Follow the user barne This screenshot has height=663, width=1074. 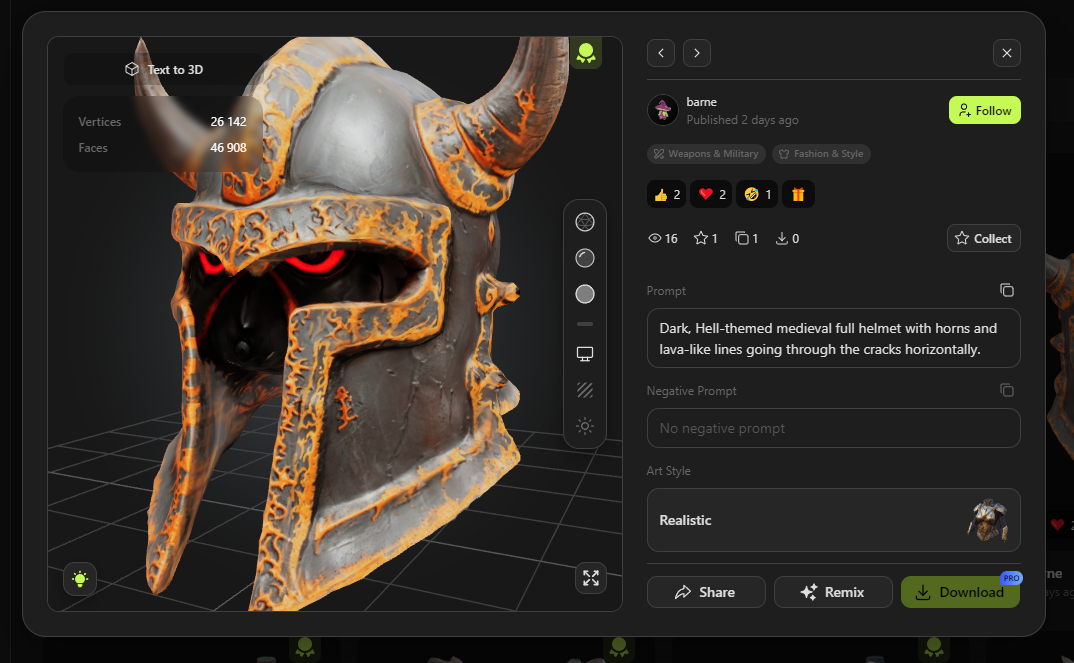984,110
